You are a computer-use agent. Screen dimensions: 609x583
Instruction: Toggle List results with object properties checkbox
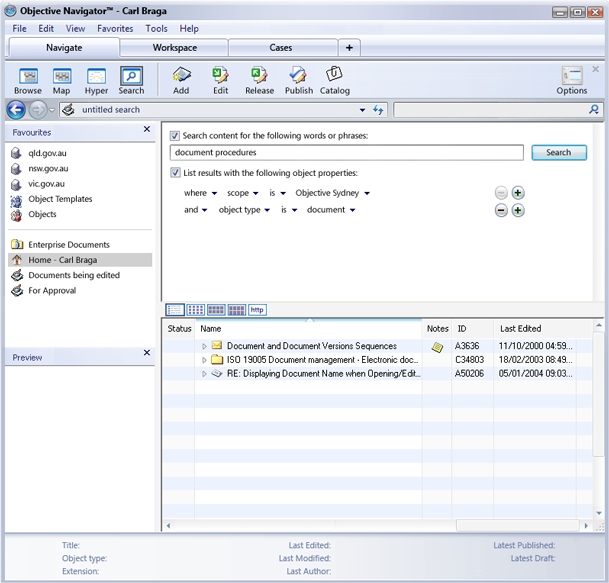[175, 172]
